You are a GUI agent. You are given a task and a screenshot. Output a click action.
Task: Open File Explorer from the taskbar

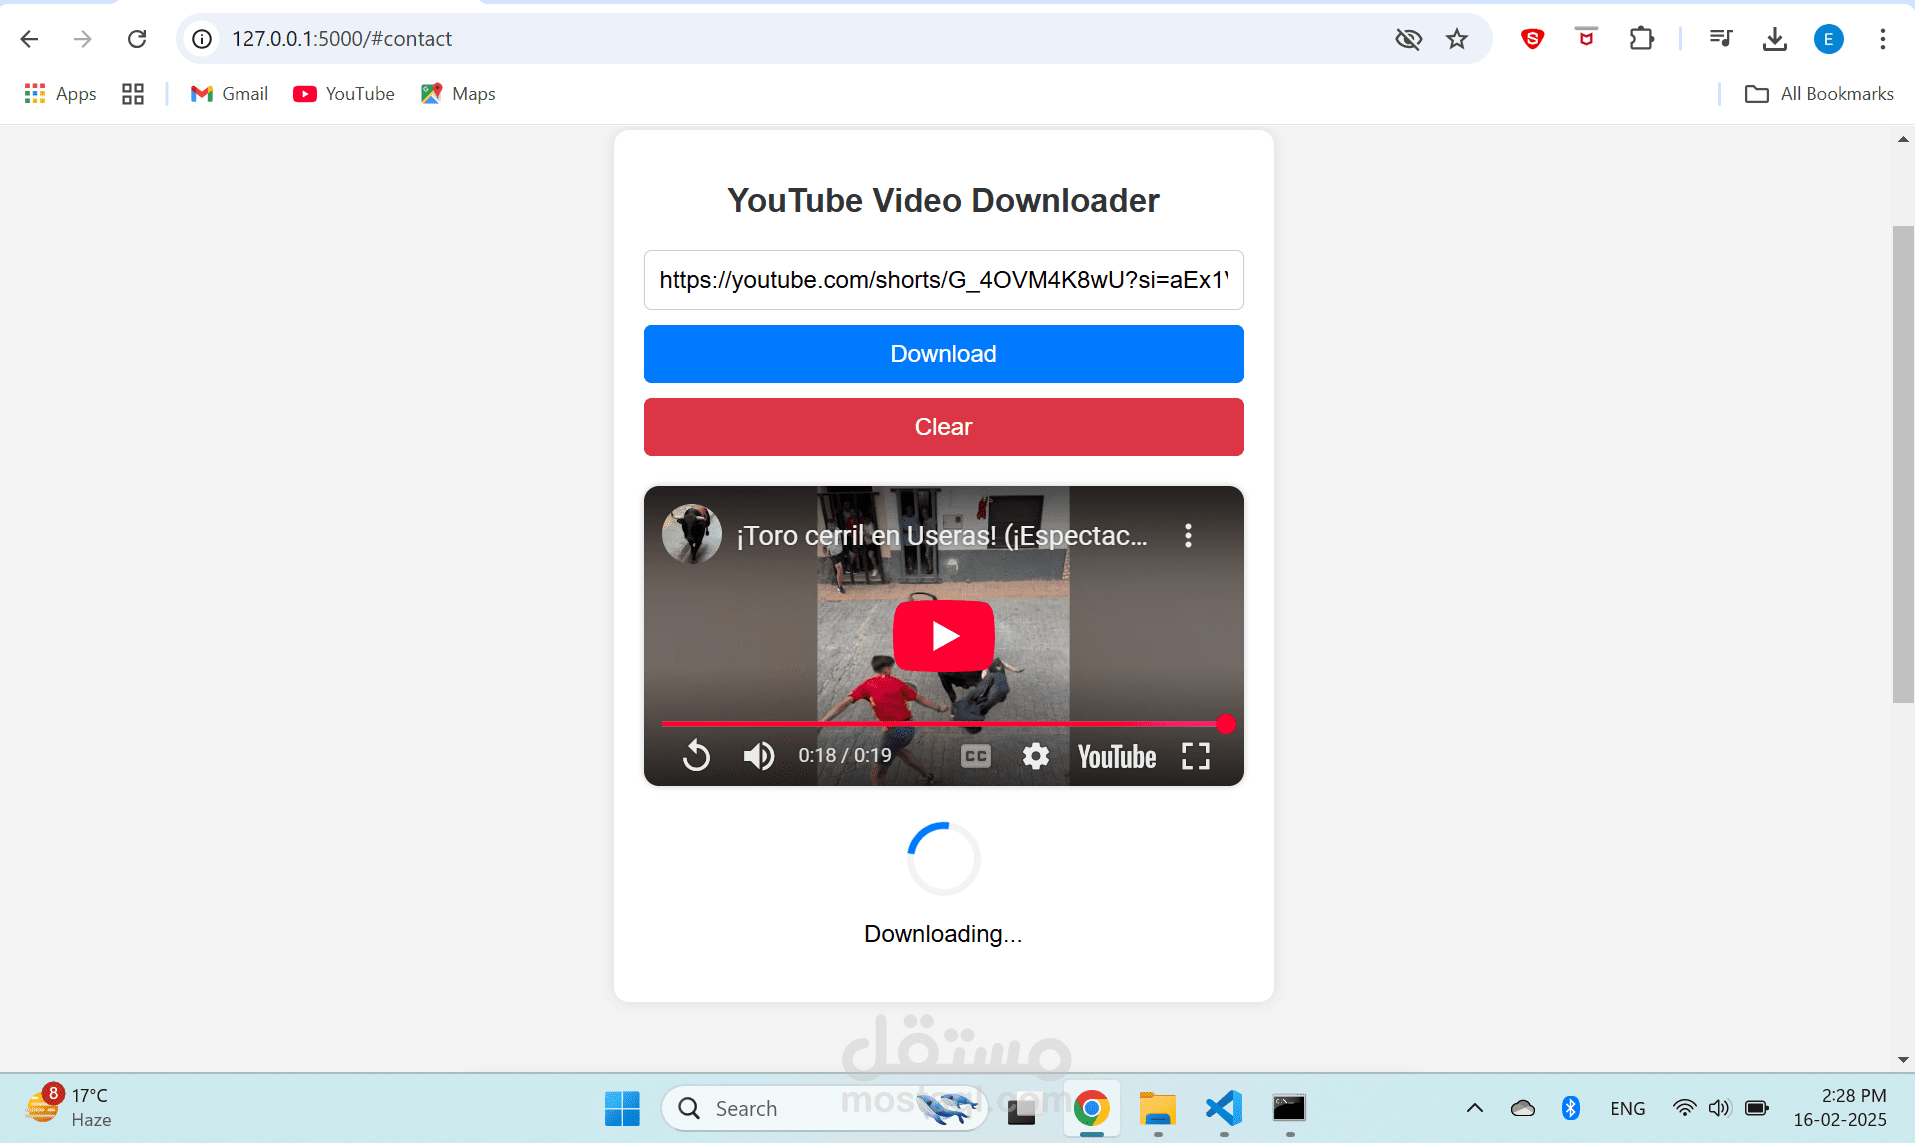(x=1157, y=1108)
